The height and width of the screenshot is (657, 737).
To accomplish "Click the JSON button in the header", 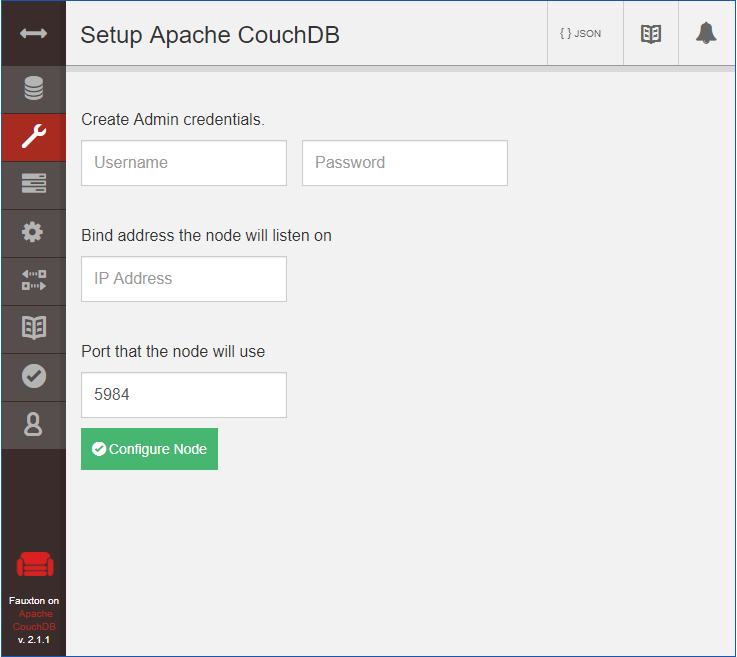I will (581, 34).
